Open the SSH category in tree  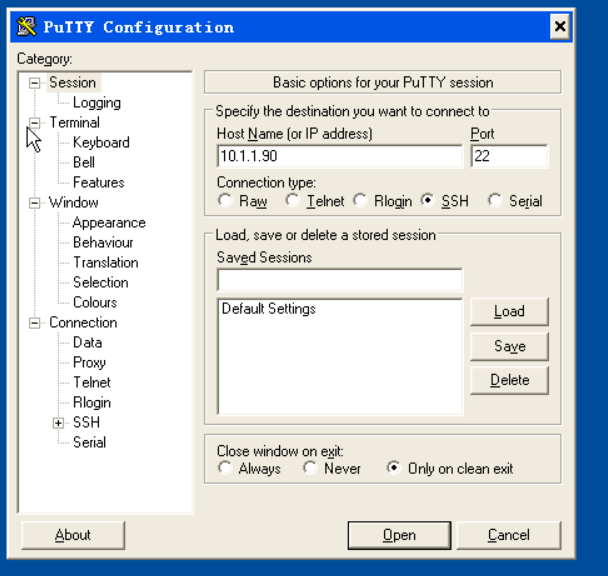86,422
